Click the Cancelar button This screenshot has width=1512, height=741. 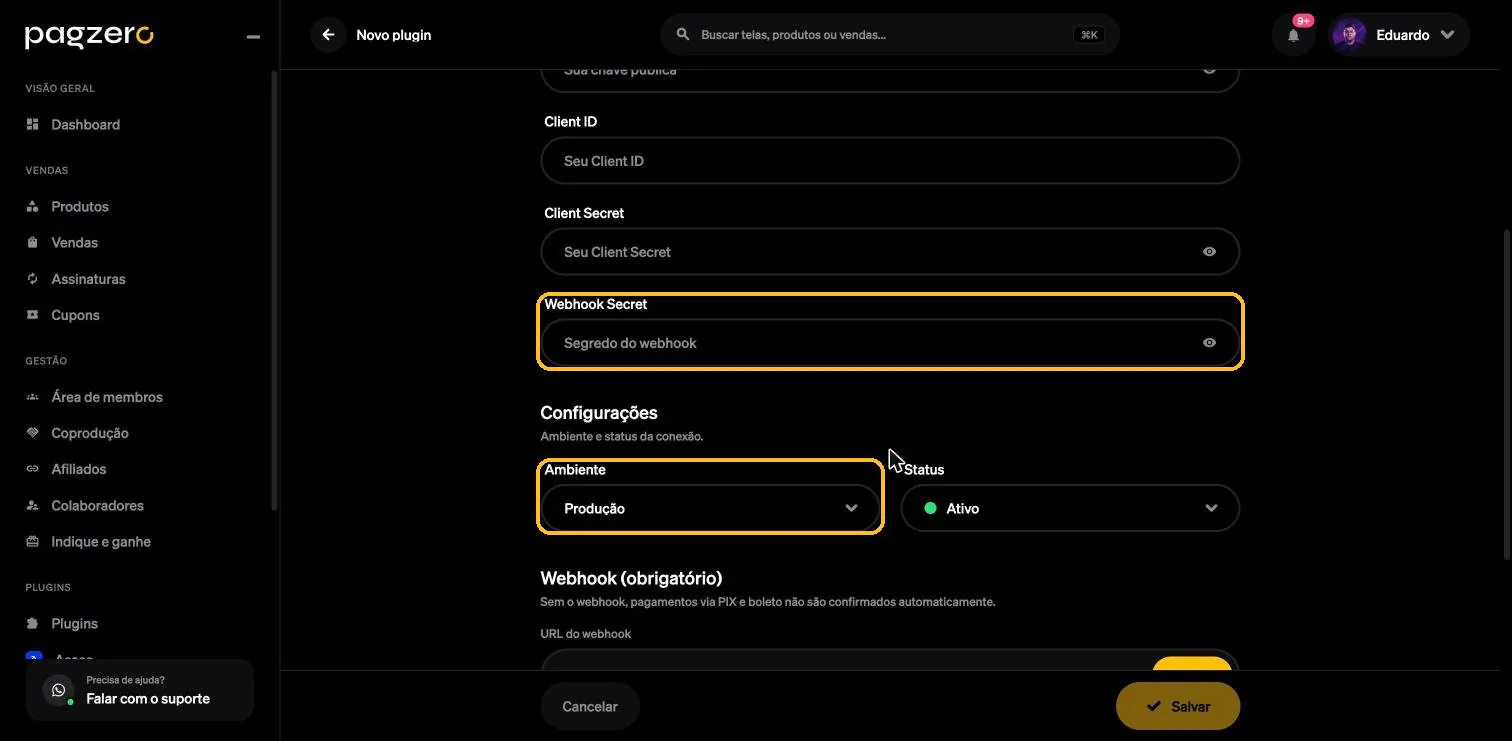point(590,706)
